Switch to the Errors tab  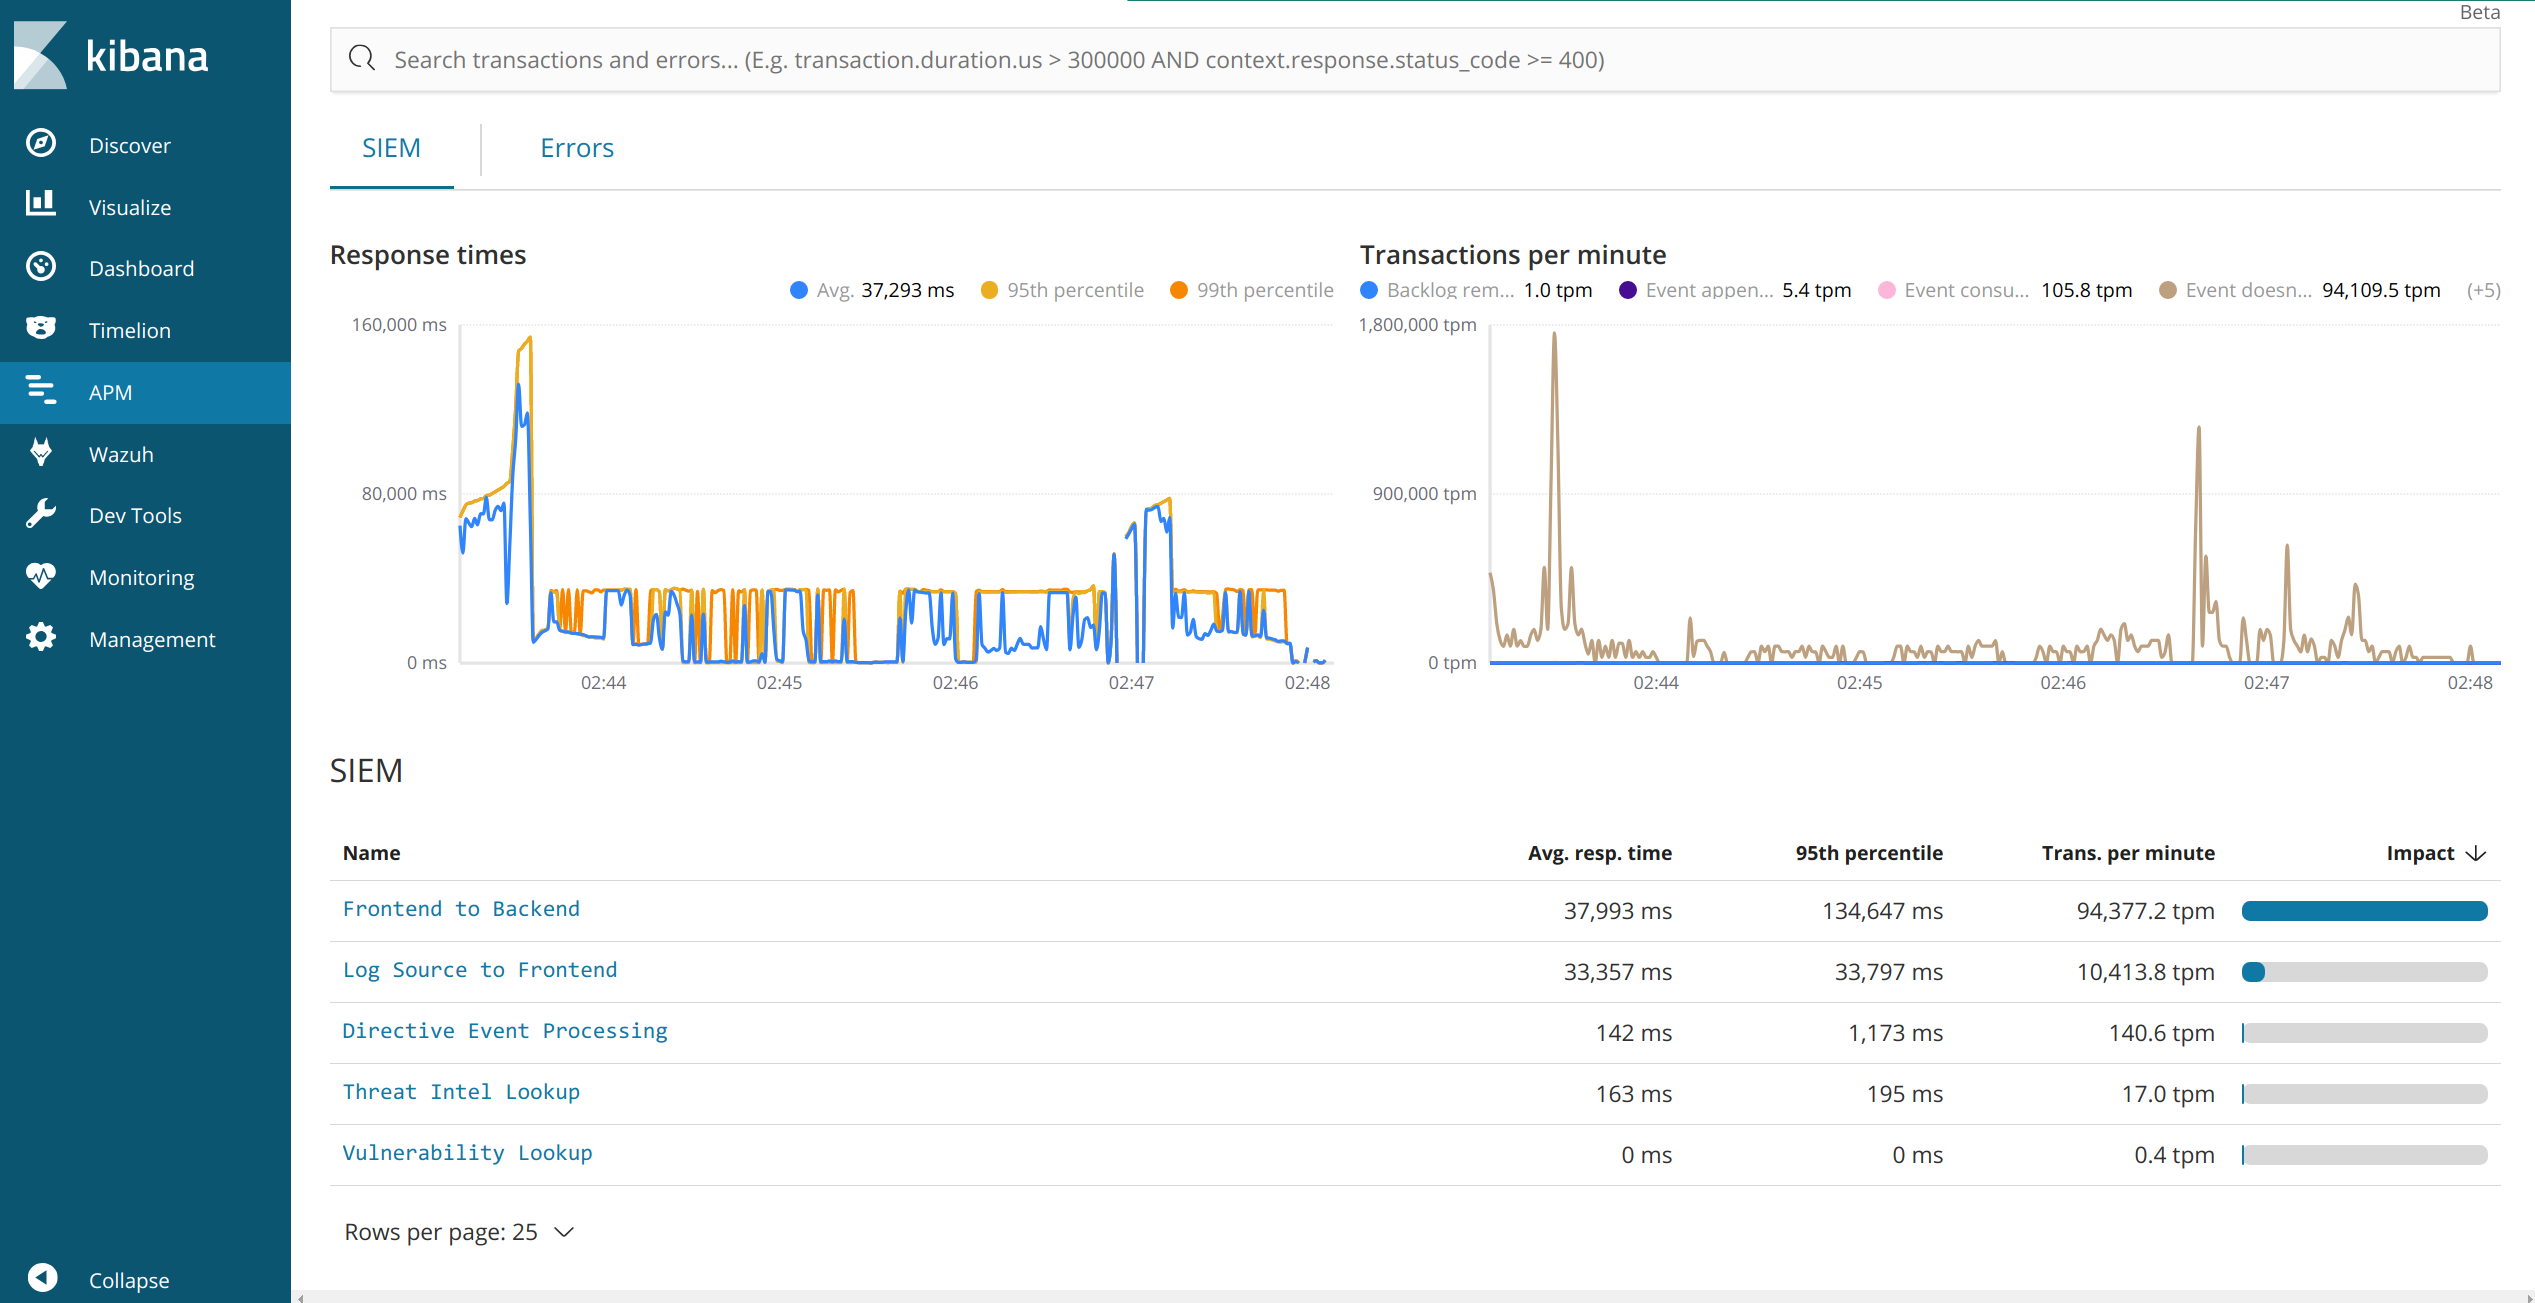(576, 148)
